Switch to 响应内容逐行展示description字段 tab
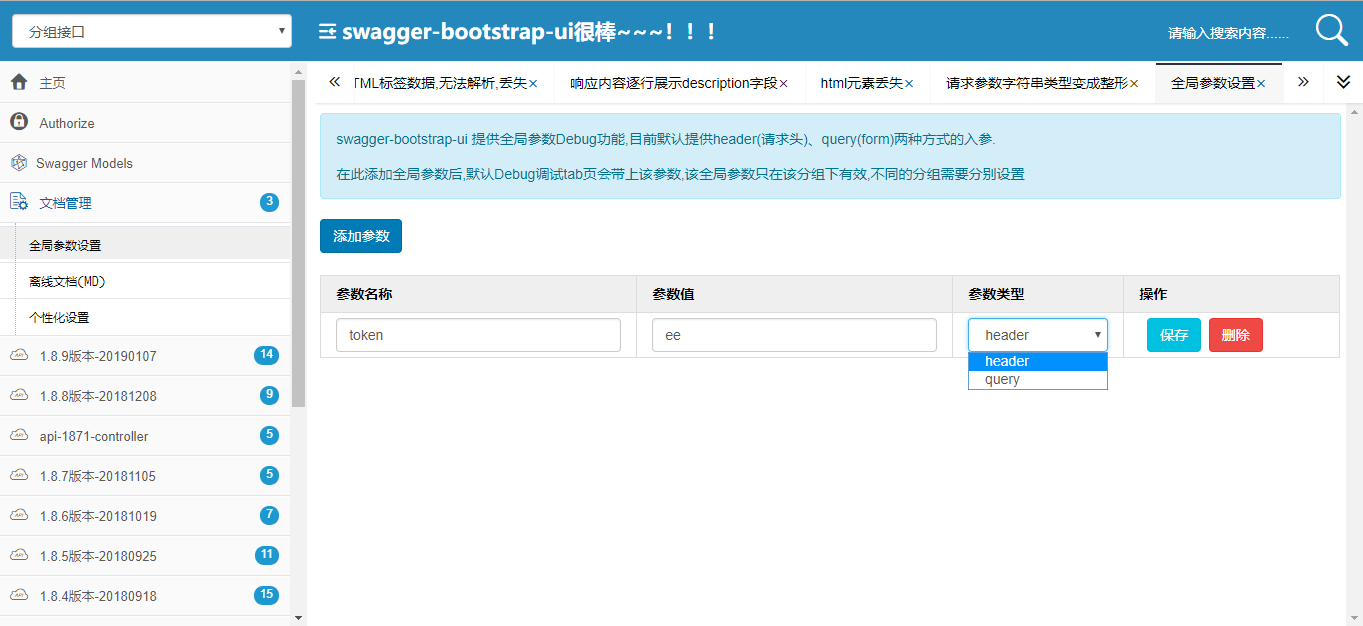Screen dimensions: 1363x626 tap(673, 83)
